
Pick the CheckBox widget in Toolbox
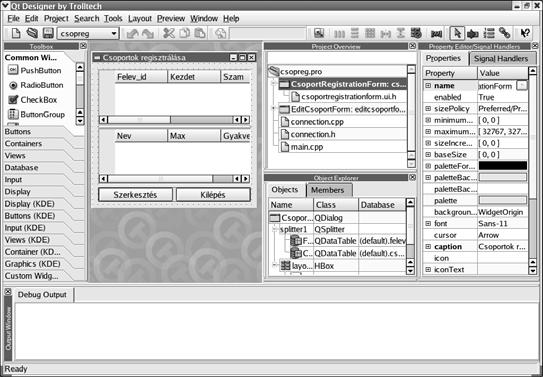click(x=33, y=100)
